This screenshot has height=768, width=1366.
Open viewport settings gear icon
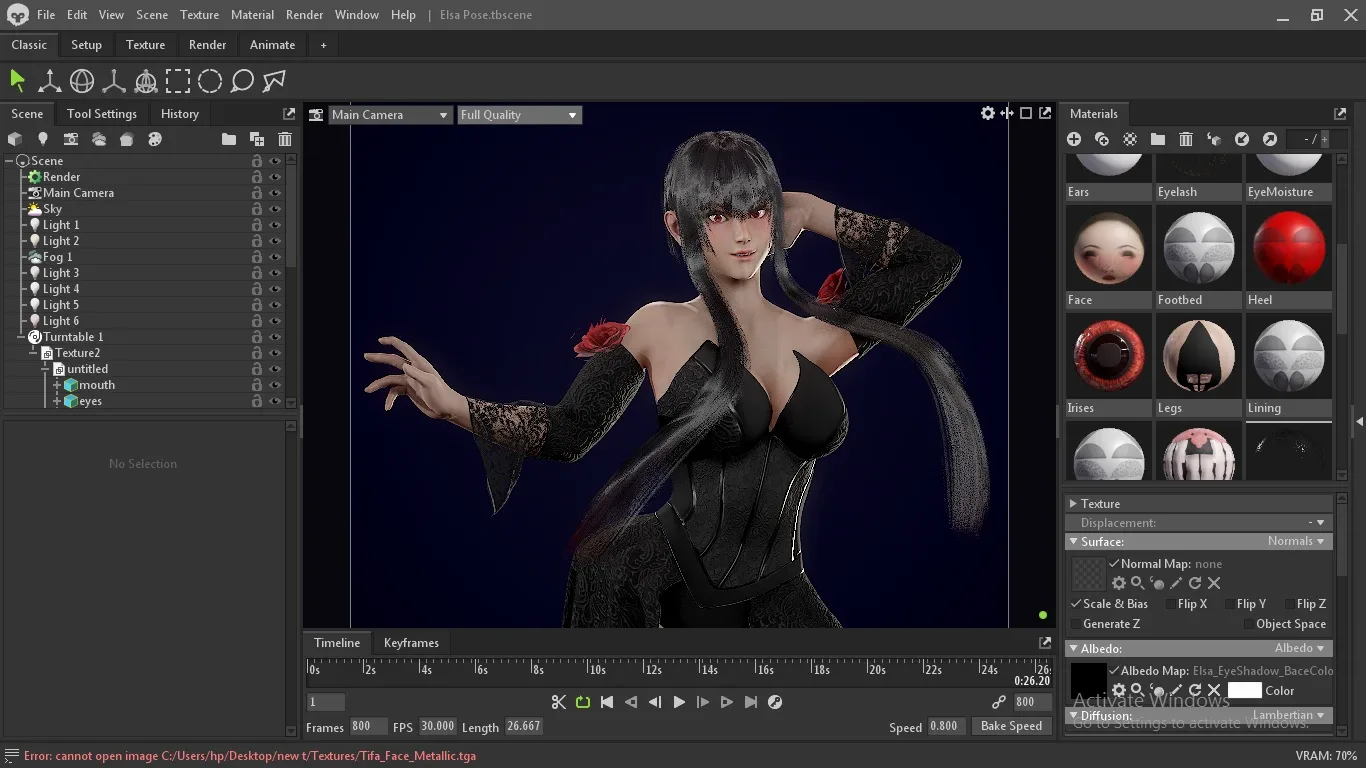pyautogui.click(x=988, y=114)
